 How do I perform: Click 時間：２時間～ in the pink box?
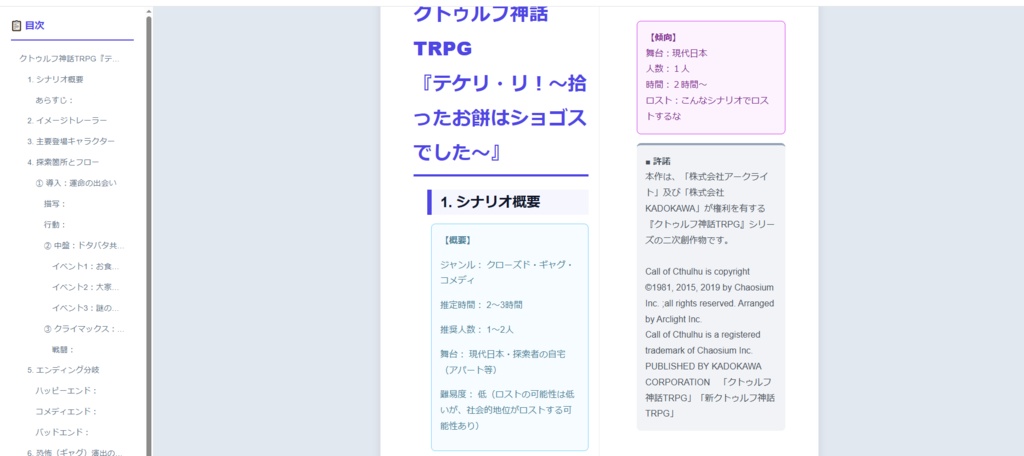coord(677,85)
